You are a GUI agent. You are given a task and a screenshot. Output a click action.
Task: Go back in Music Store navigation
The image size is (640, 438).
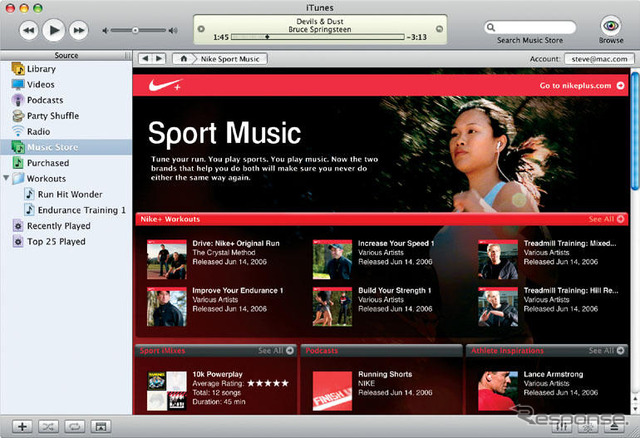coord(145,59)
